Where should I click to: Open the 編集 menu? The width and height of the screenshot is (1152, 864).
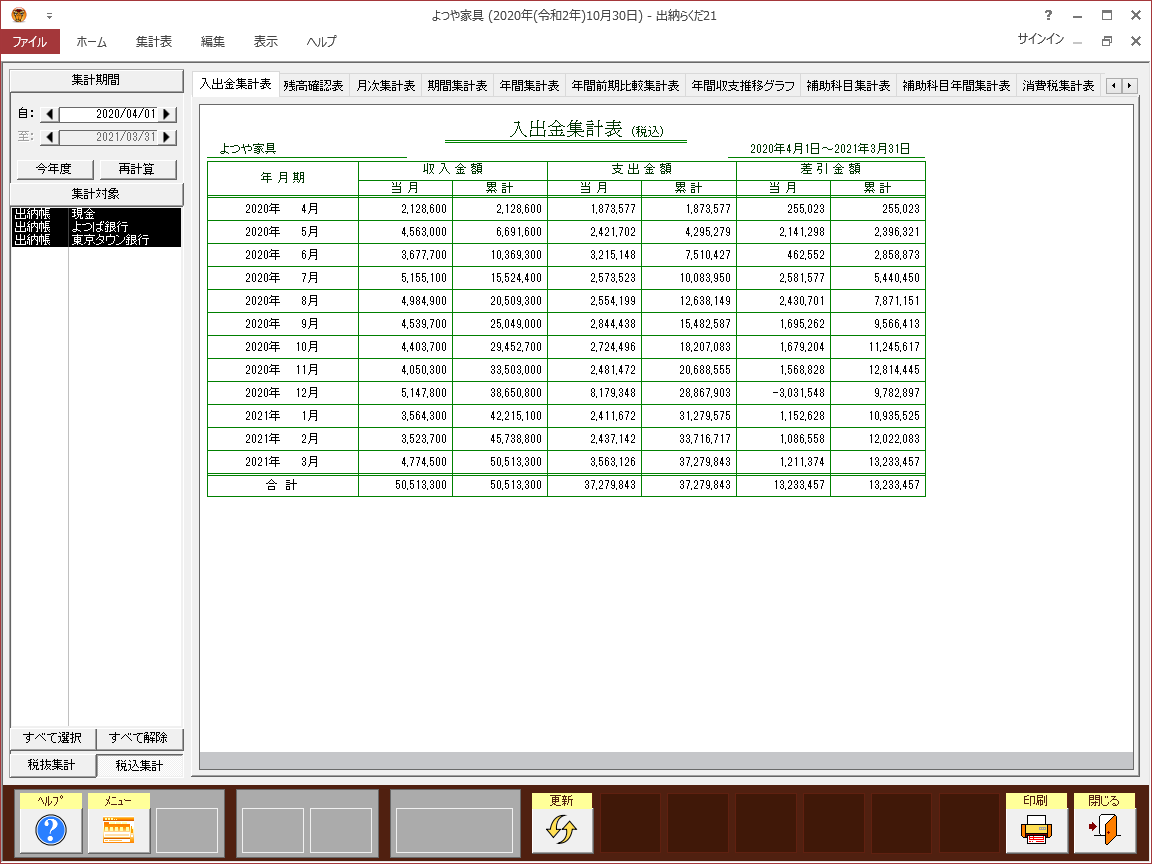213,42
